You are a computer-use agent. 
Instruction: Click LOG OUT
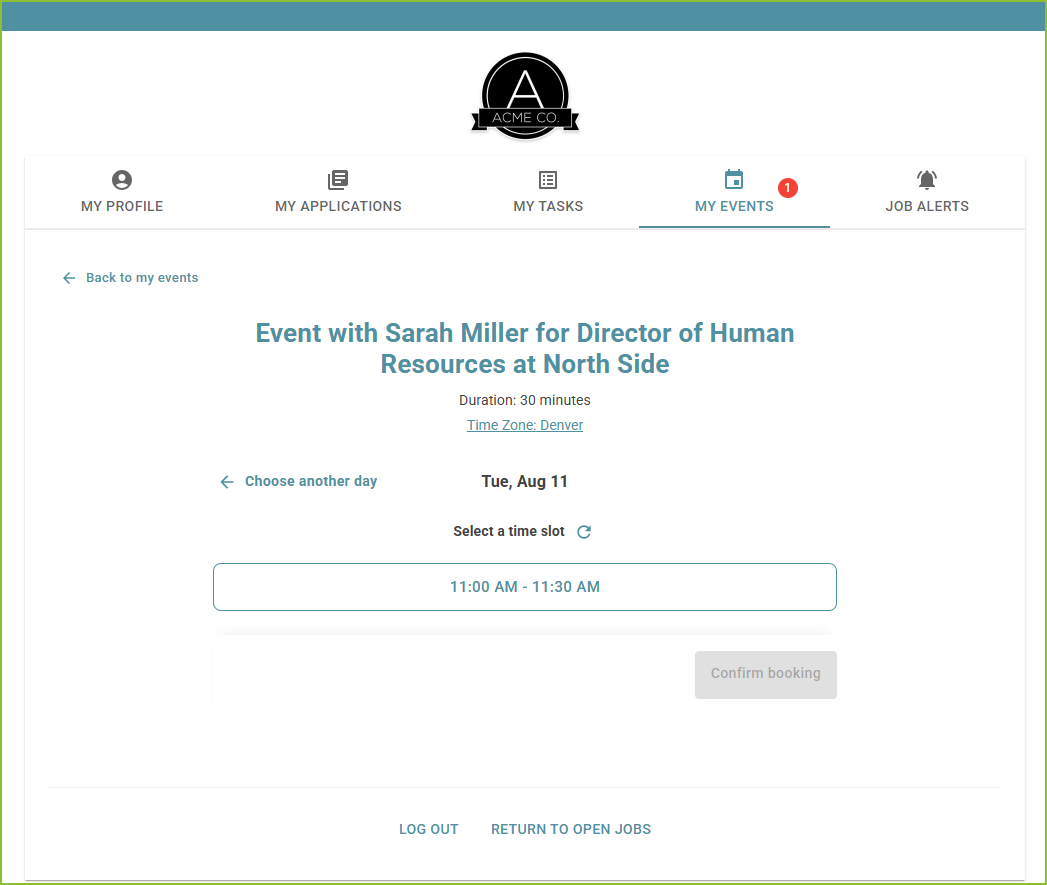(x=429, y=829)
